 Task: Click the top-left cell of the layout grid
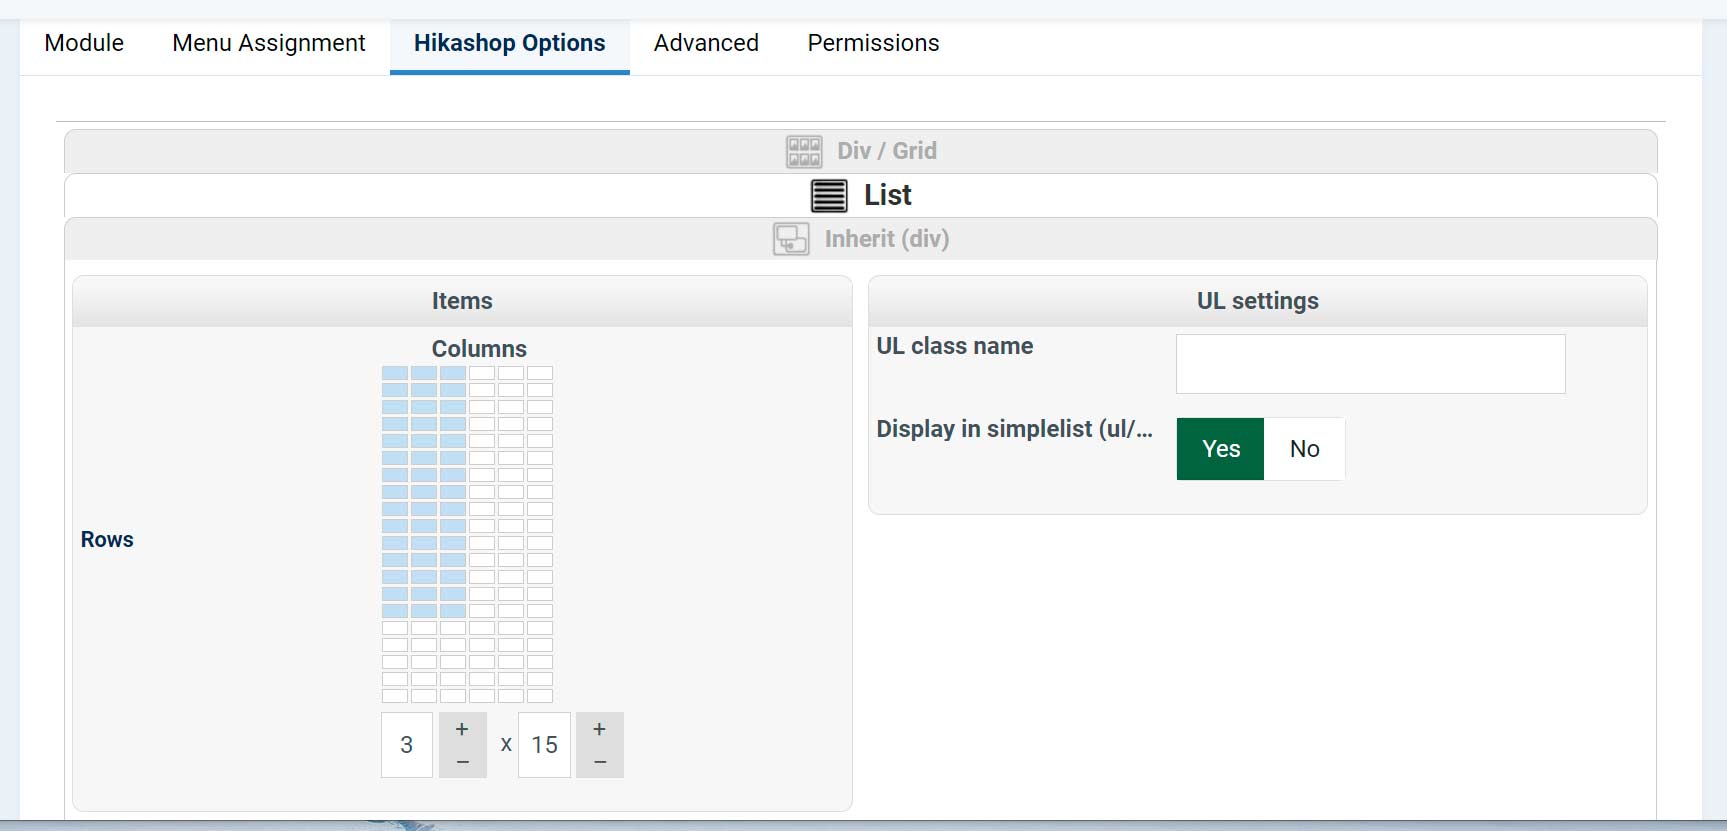[x=395, y=373]
